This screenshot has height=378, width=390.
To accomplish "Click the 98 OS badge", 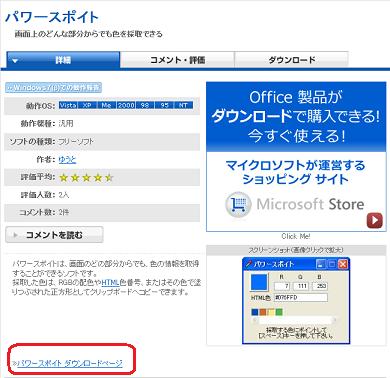I will 145,105.
